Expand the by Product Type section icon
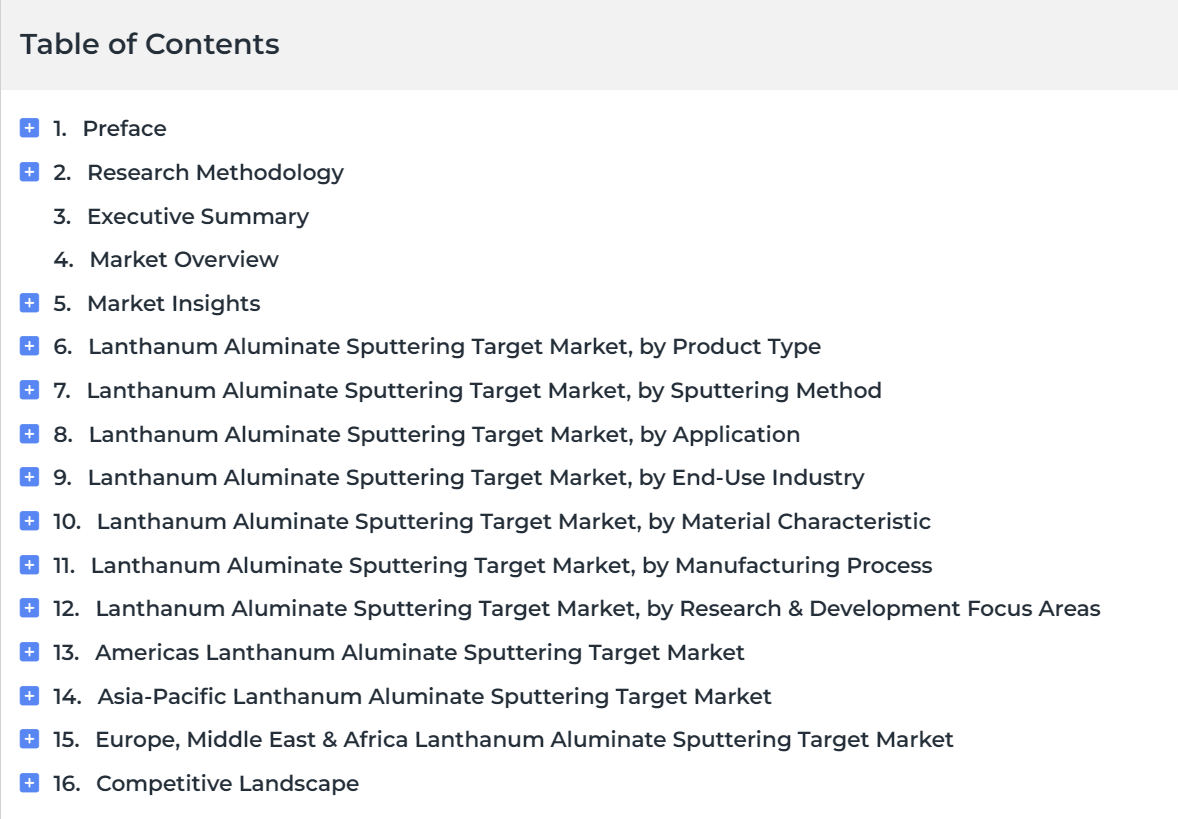The height and width of the screenshot is (819, 1178). (29, 346)
